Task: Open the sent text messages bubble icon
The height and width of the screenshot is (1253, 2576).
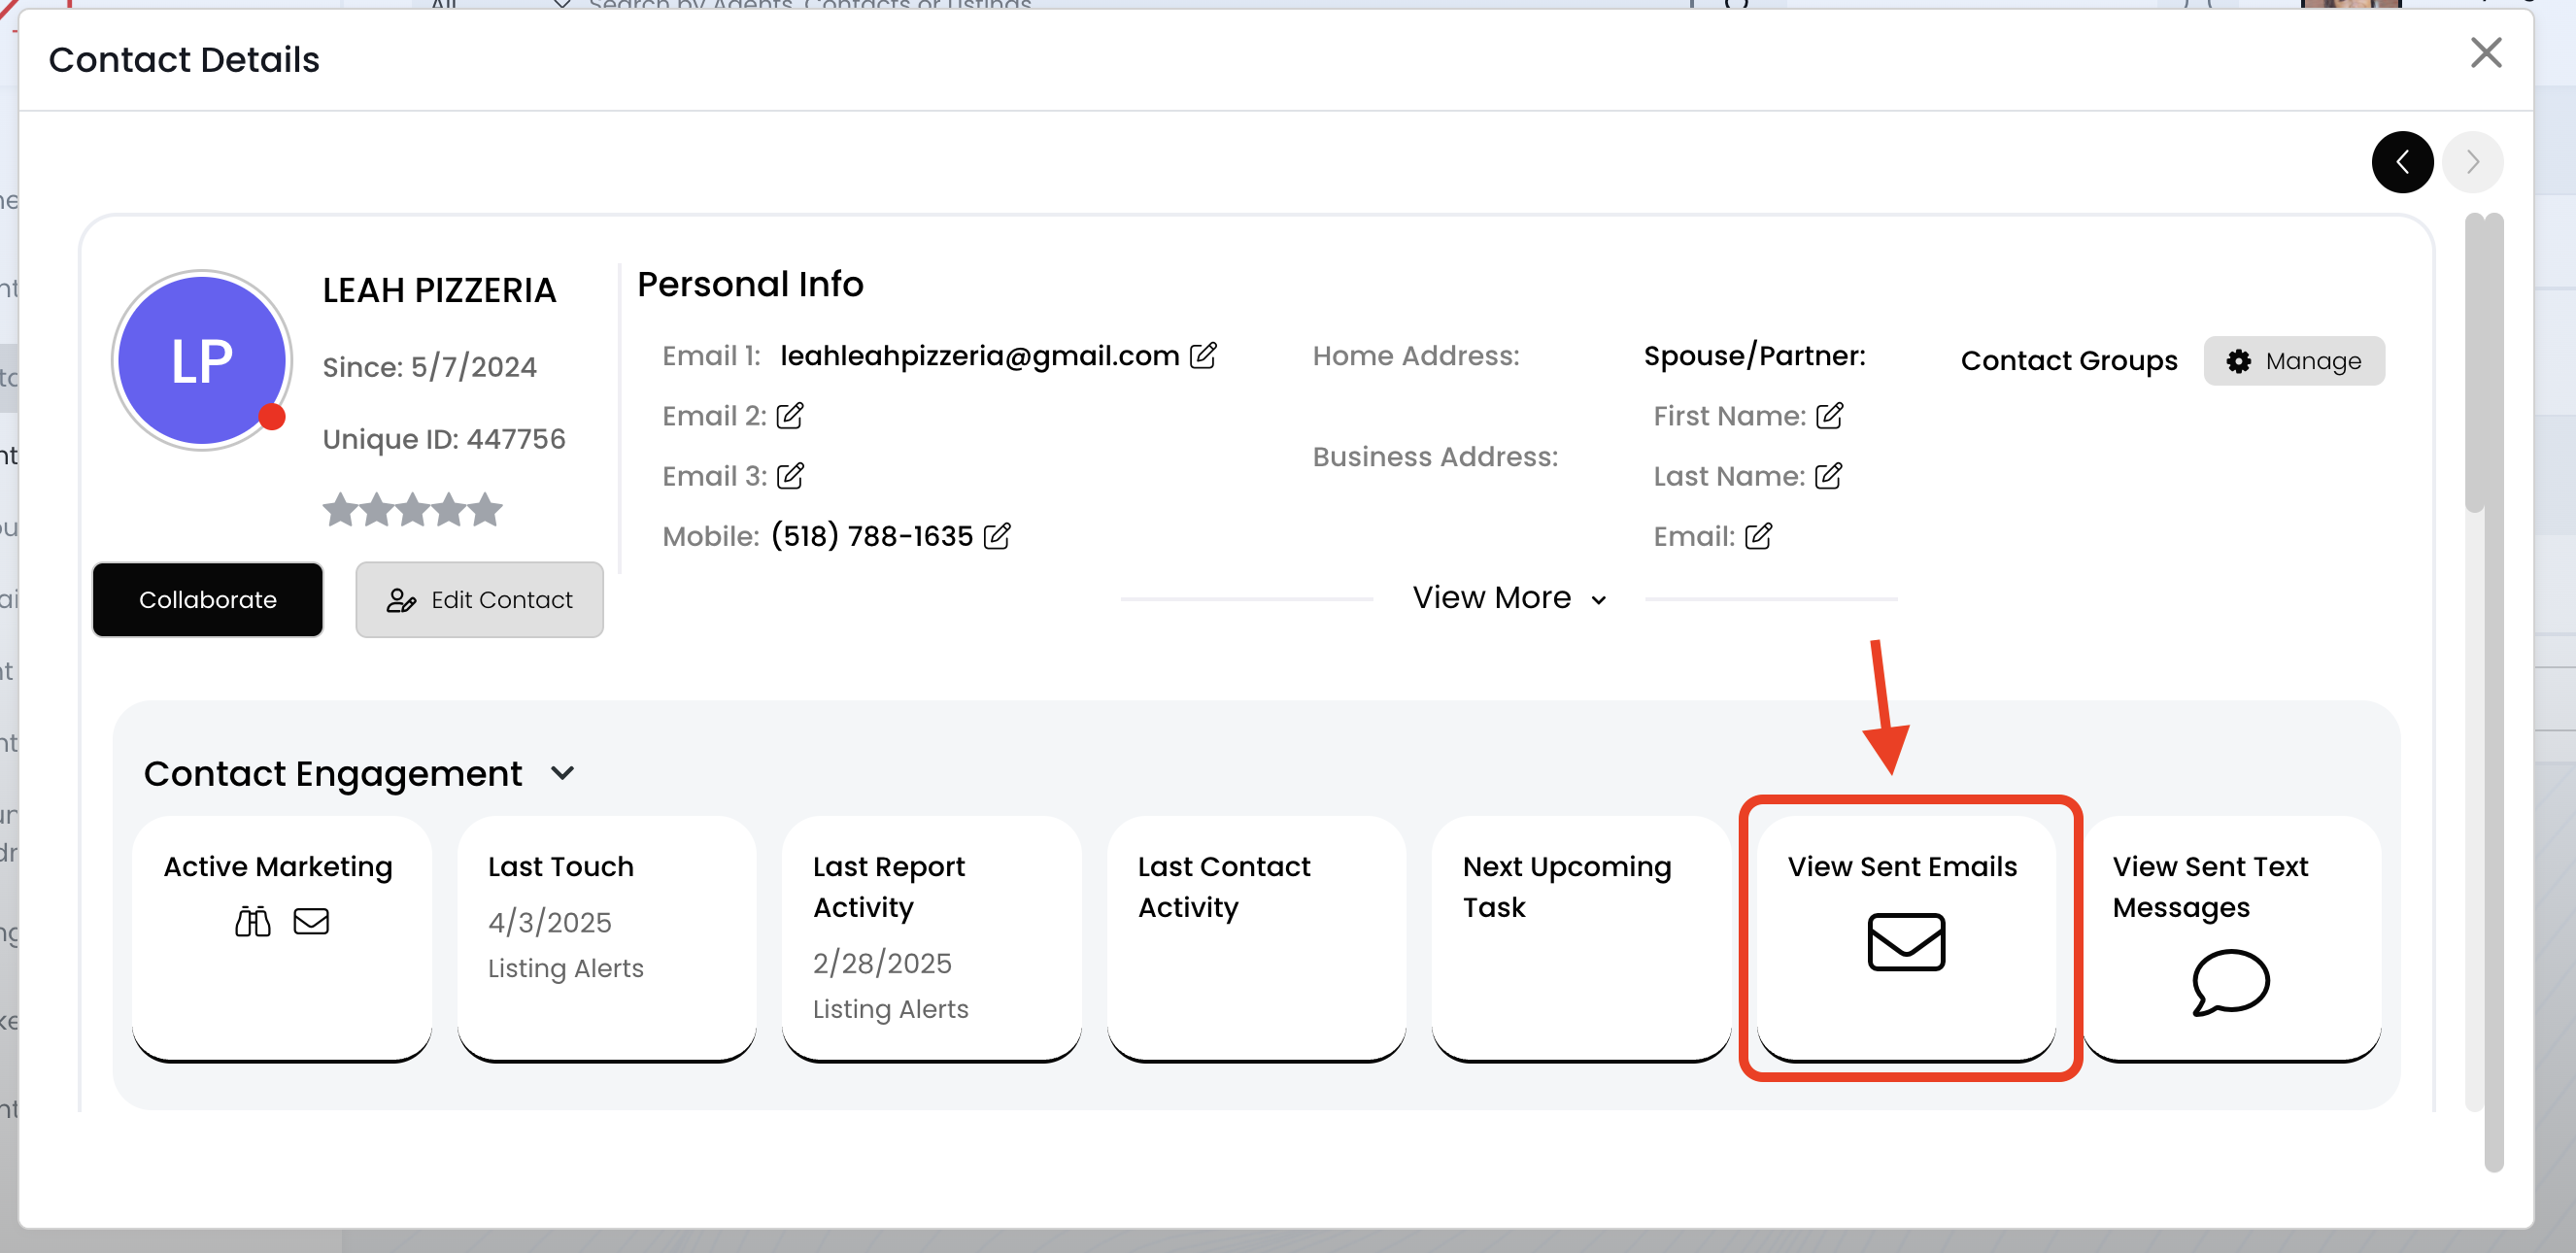Action: (x=2229, y=982)
